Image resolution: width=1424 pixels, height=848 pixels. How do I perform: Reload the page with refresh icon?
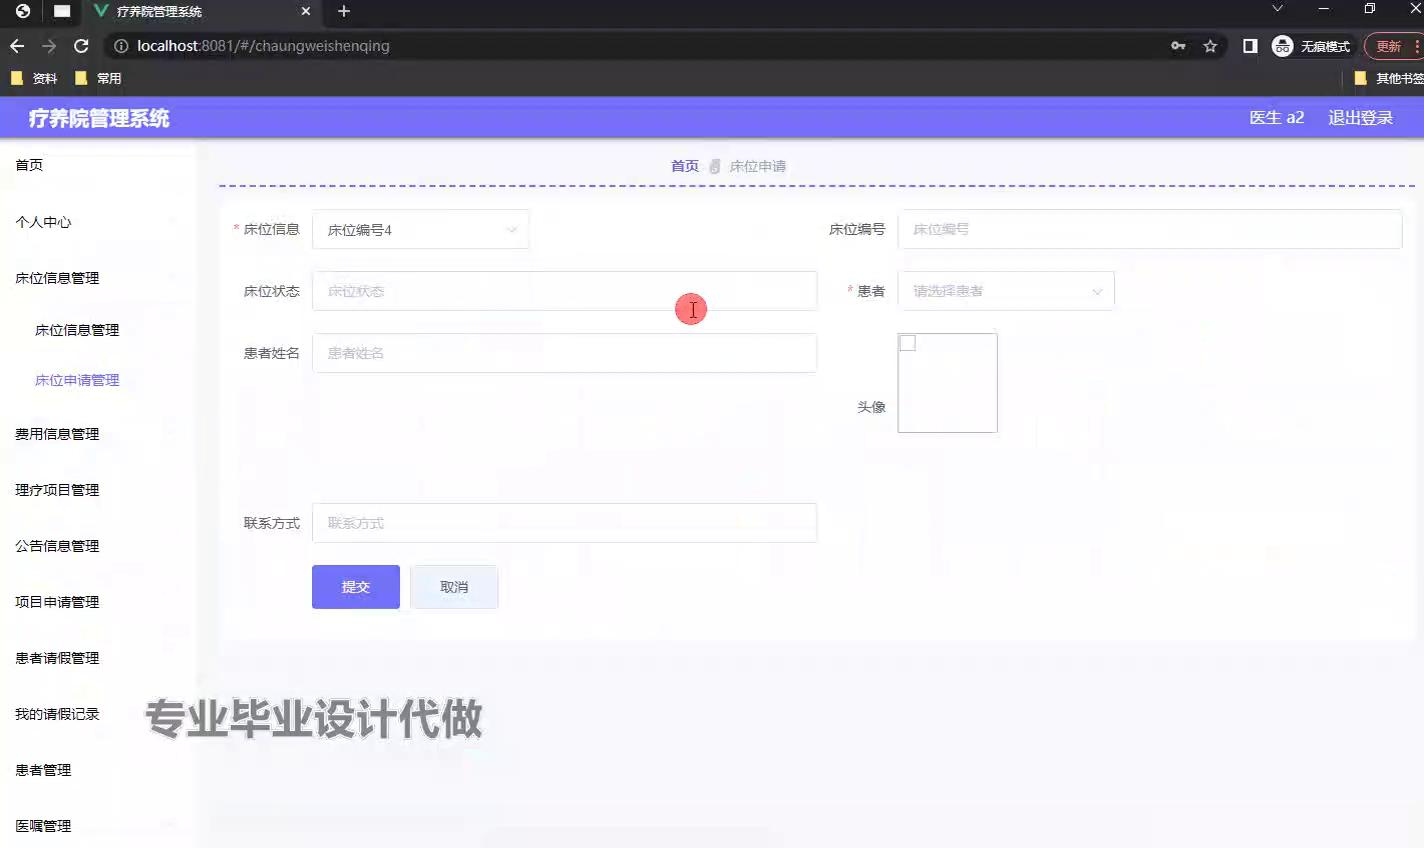click(x=81, y=46)
